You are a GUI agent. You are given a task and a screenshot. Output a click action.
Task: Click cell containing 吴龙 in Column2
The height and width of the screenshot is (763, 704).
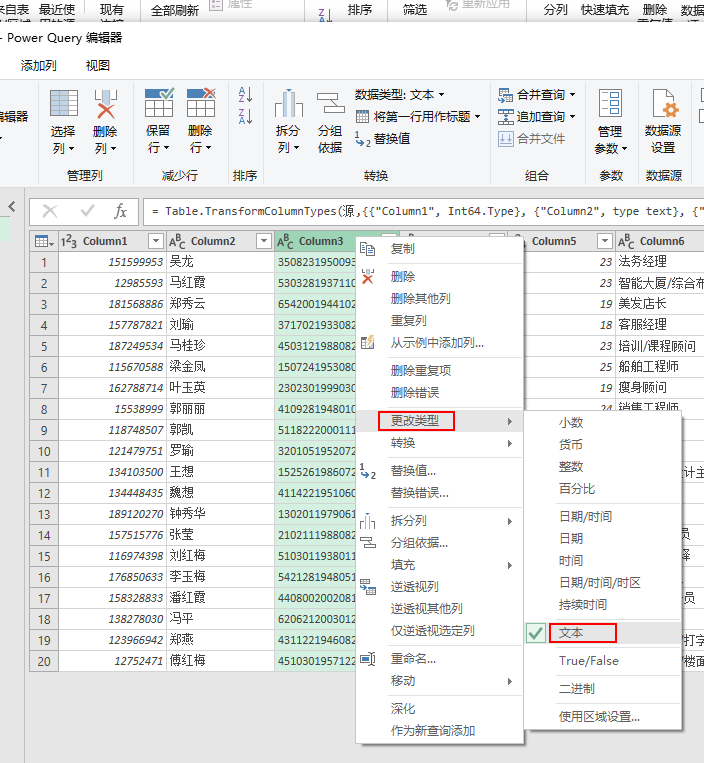pyautogui.click(x=220, y=262)
